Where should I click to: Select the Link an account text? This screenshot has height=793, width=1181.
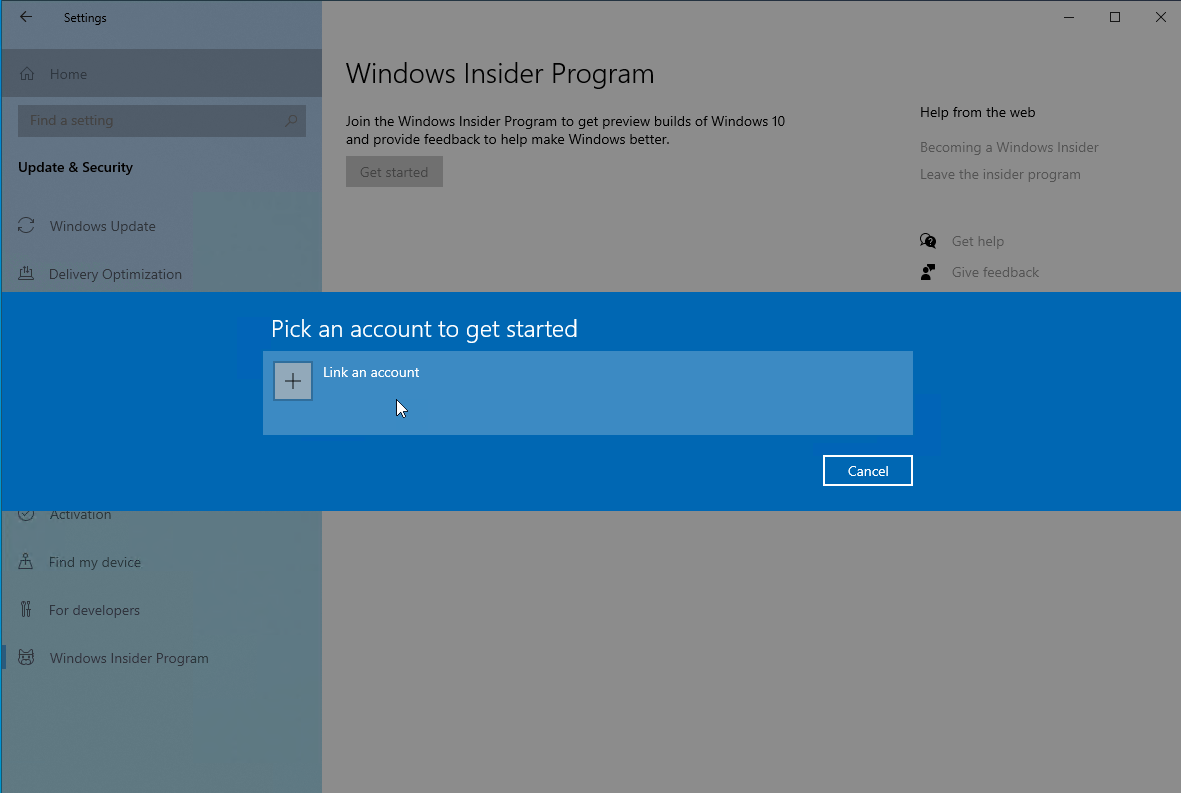pyautogui.click(x=371, y=372)
